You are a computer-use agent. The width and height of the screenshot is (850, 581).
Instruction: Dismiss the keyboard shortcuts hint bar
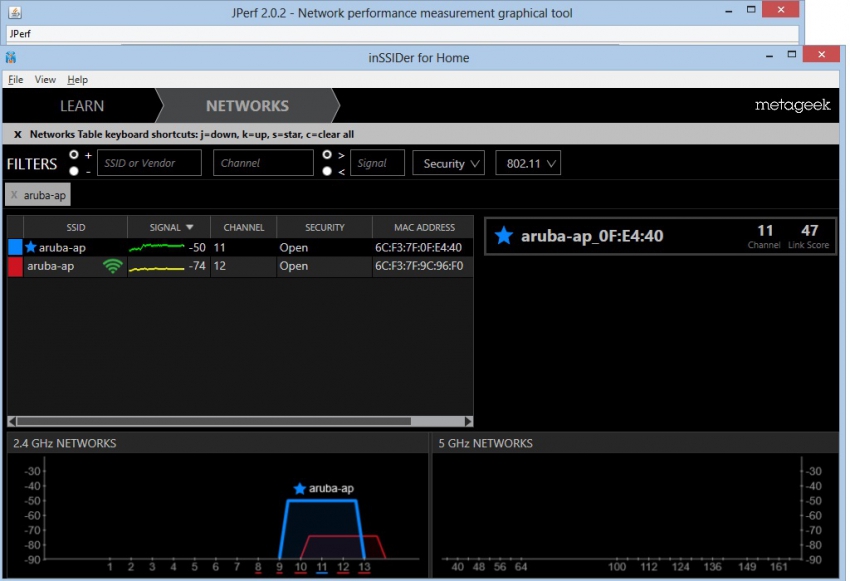pyautogui.click(x=17, y=134)
